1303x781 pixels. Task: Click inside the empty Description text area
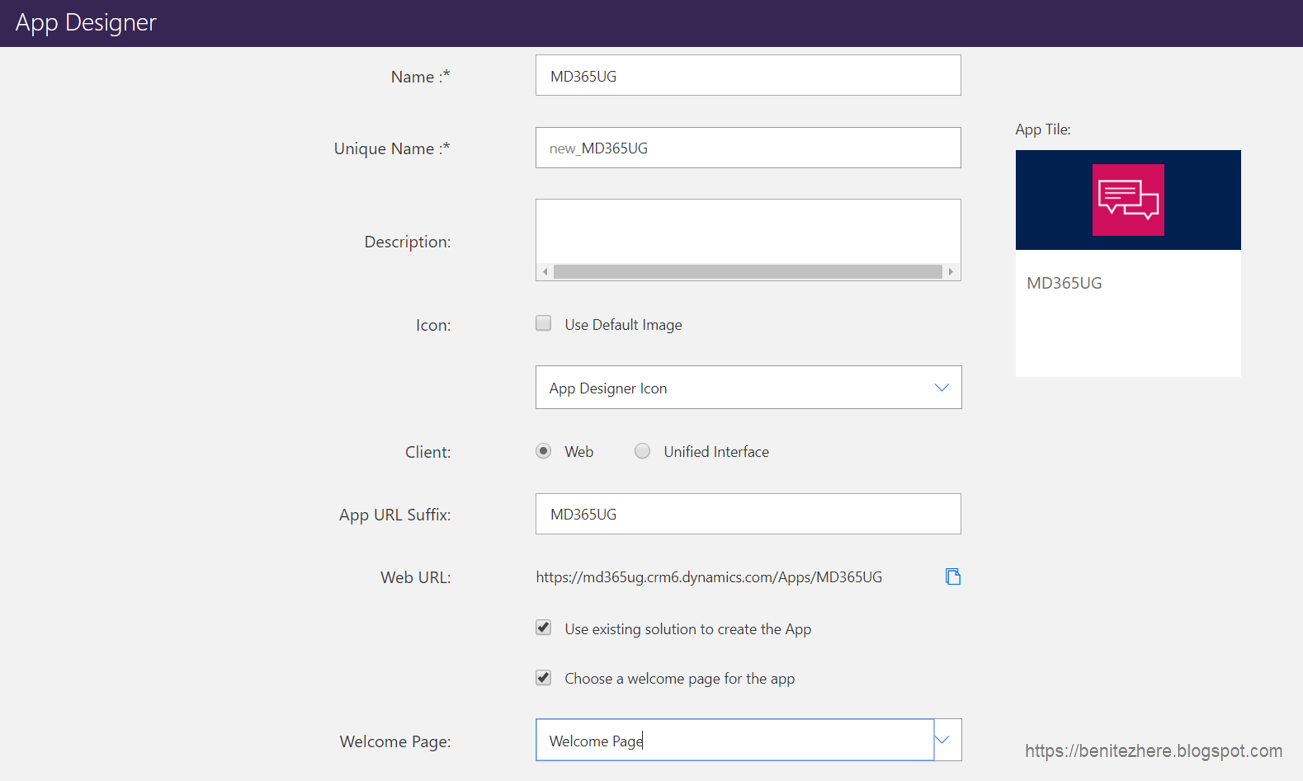point(748,230)
